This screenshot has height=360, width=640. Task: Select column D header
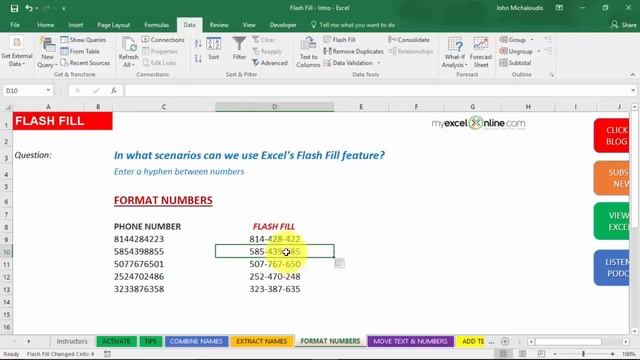pyautogui.click(x=274, y=107)
